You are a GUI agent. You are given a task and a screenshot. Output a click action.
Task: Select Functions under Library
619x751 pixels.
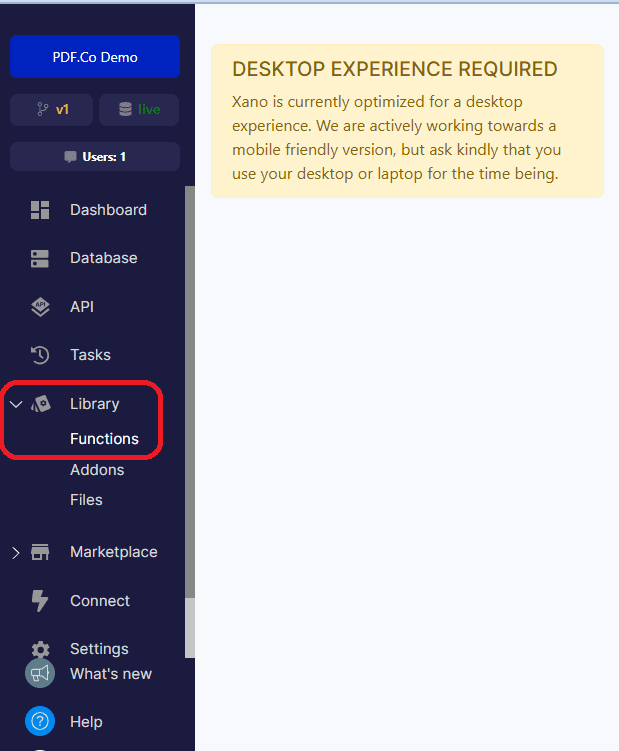pos(104,439)
